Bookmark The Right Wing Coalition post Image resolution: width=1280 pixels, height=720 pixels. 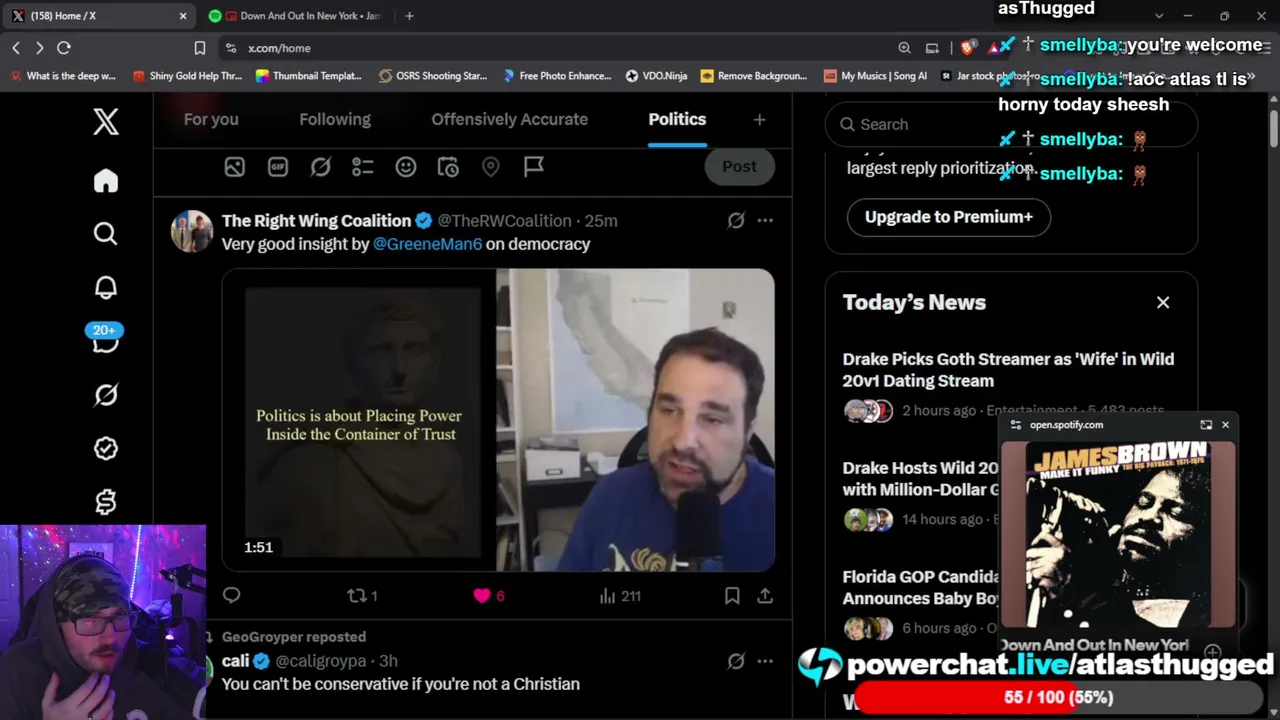(x=732, y=596)
